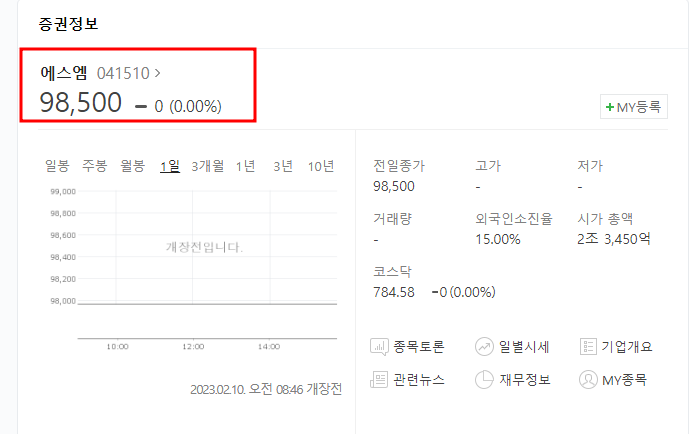Open the 관련뉴스 link text

pos(418,380)
